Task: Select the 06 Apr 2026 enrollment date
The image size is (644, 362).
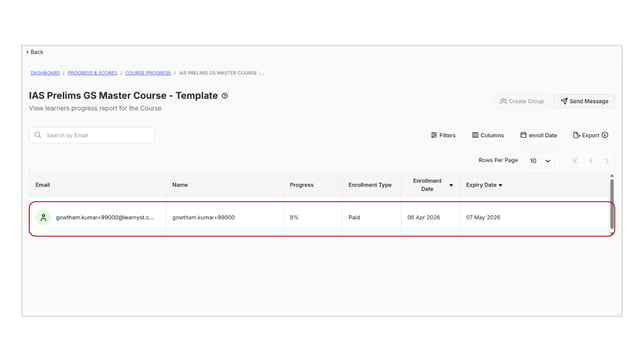Action: click(x=423, y=217)
